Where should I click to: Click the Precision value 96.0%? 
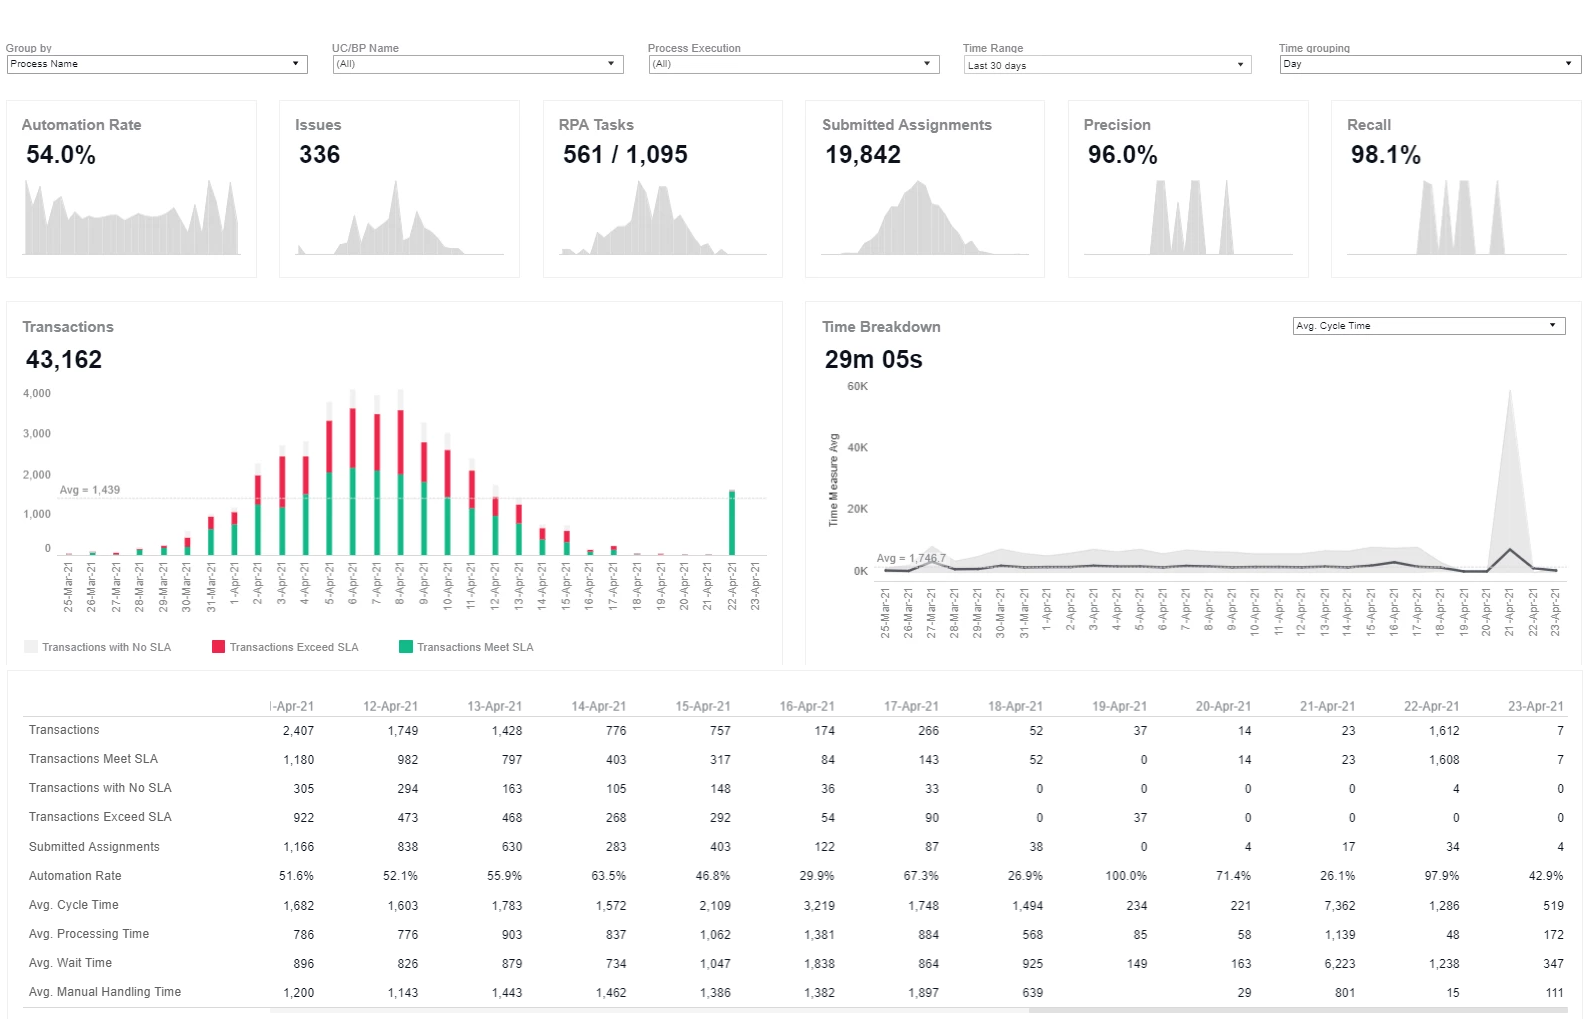(1123, 155)
